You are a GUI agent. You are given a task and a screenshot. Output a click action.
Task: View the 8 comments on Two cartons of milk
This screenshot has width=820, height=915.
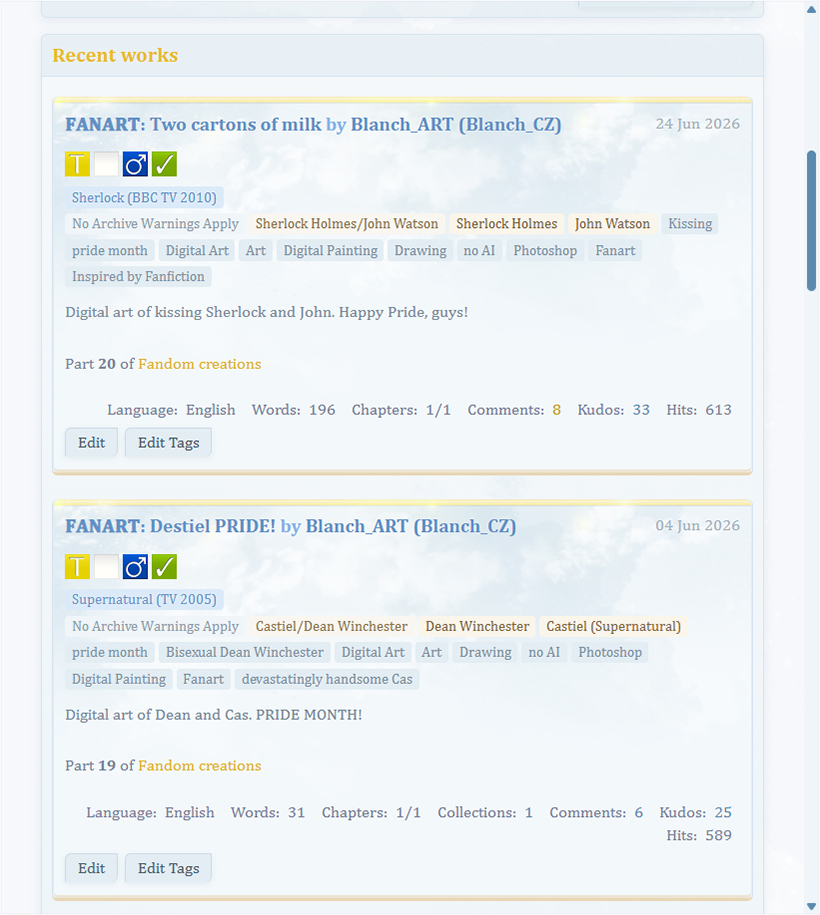557,410
